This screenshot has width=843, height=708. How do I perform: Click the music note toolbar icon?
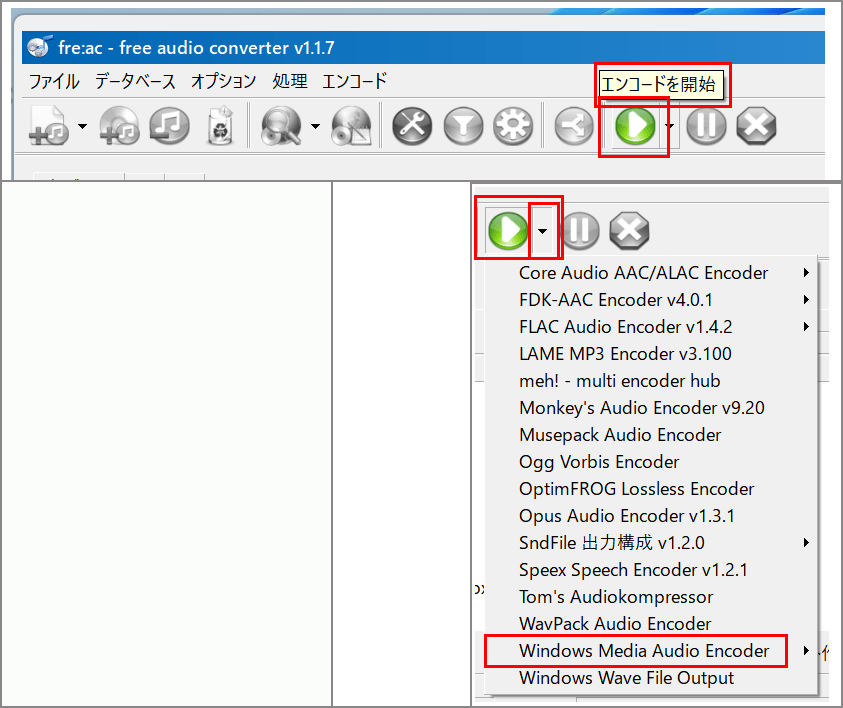point(170,126)
